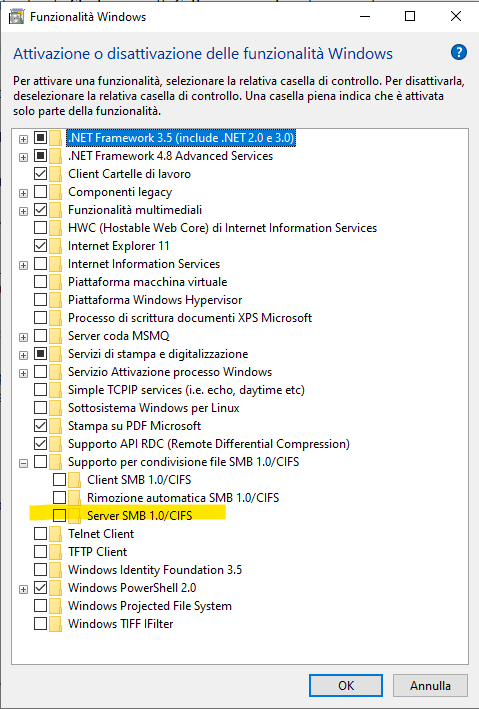
Task: Select the TFTP Client label
Action: (97, 552)
